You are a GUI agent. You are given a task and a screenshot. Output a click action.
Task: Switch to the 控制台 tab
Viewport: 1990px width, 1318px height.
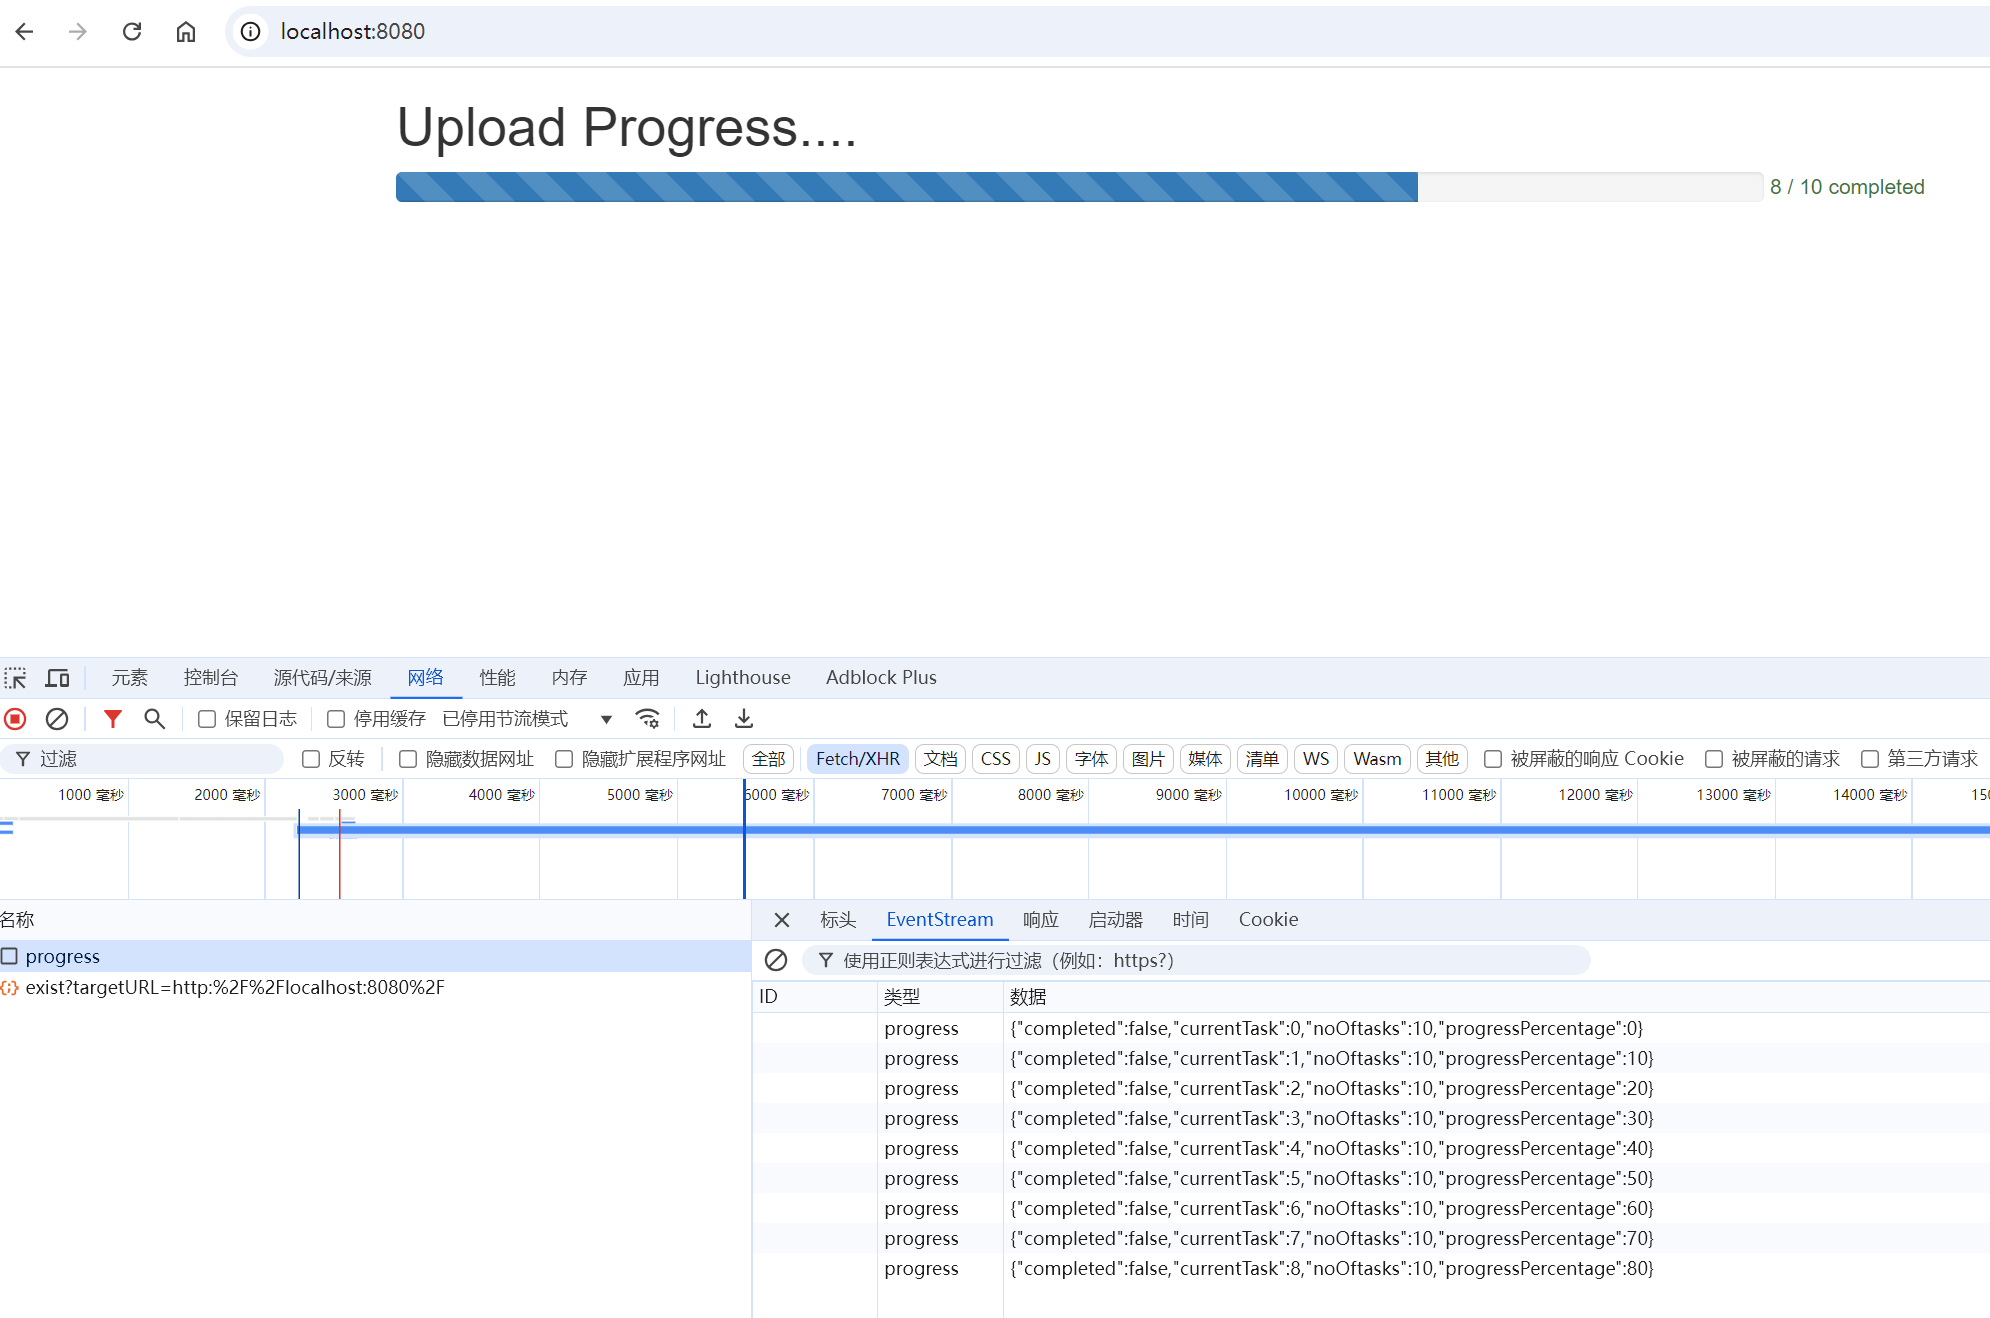pos(210,678)
